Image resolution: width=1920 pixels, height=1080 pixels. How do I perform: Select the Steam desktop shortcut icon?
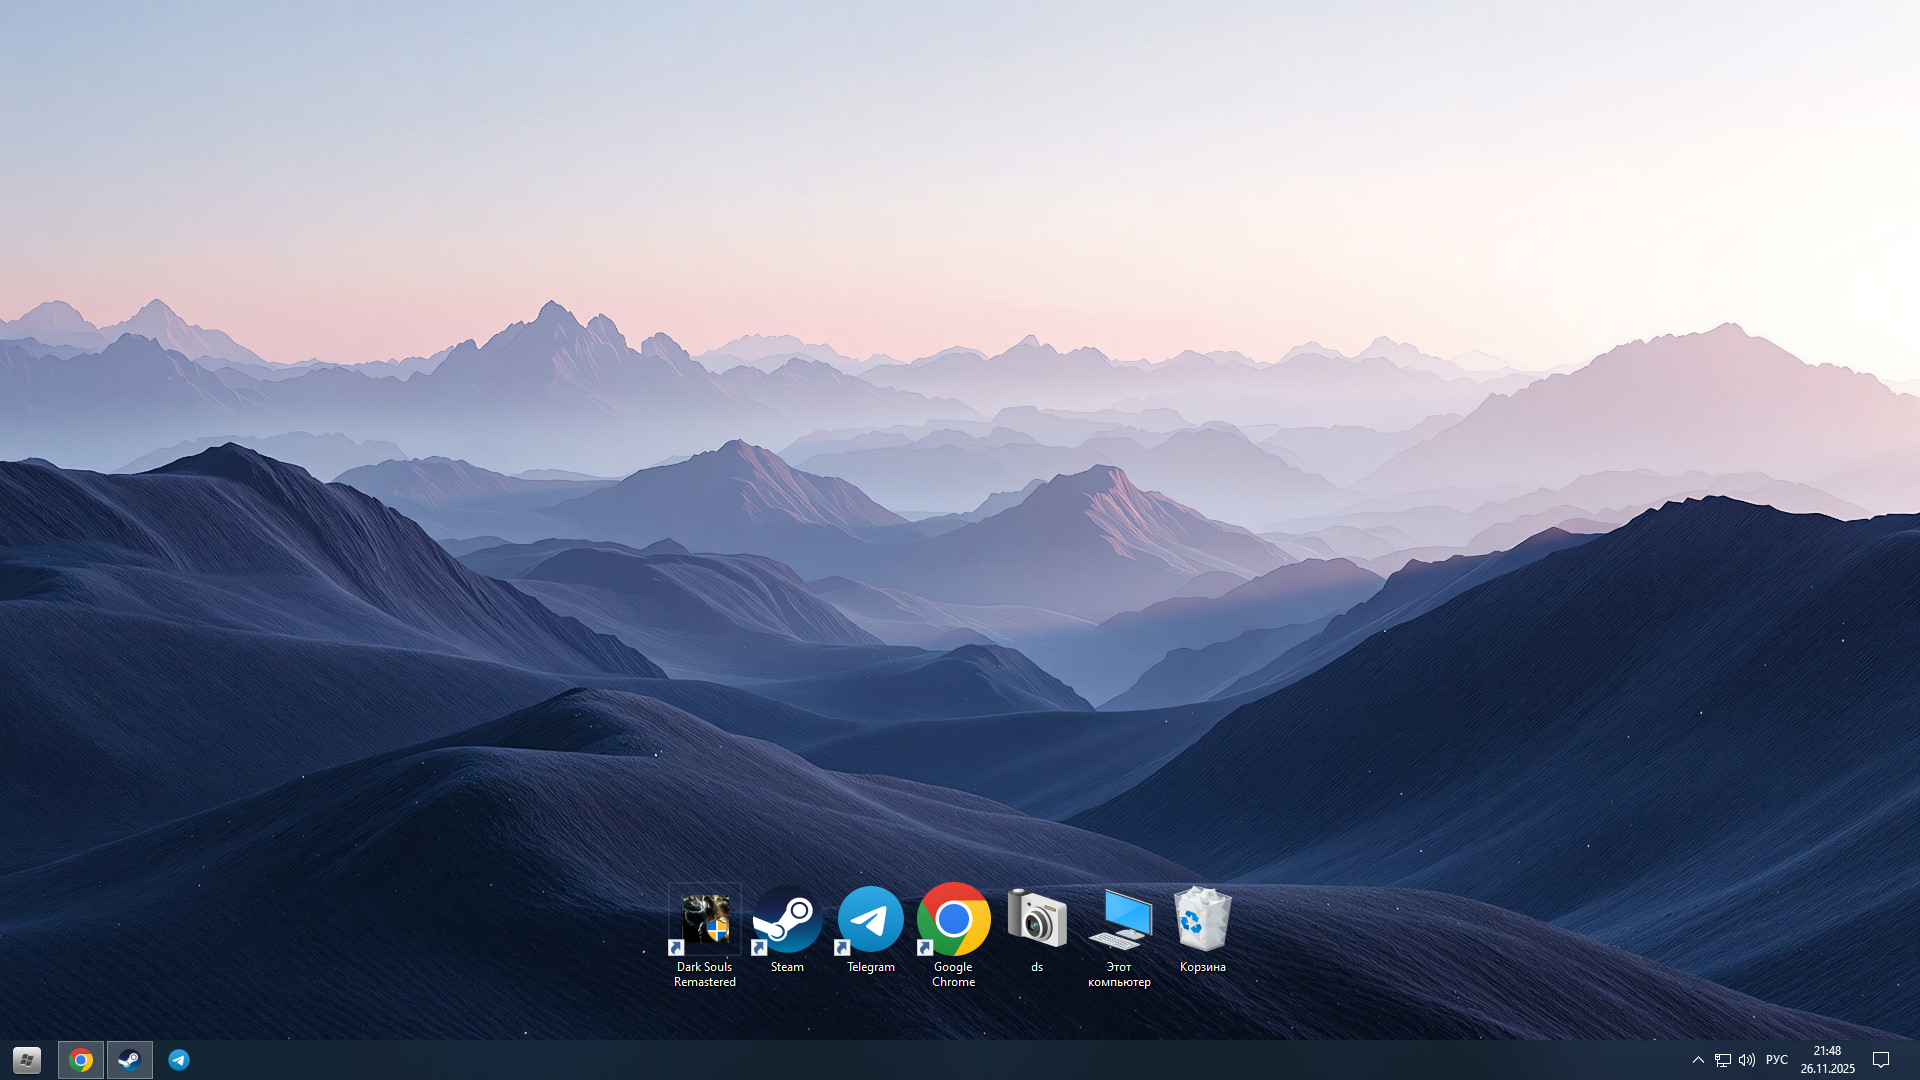[787, 919]
